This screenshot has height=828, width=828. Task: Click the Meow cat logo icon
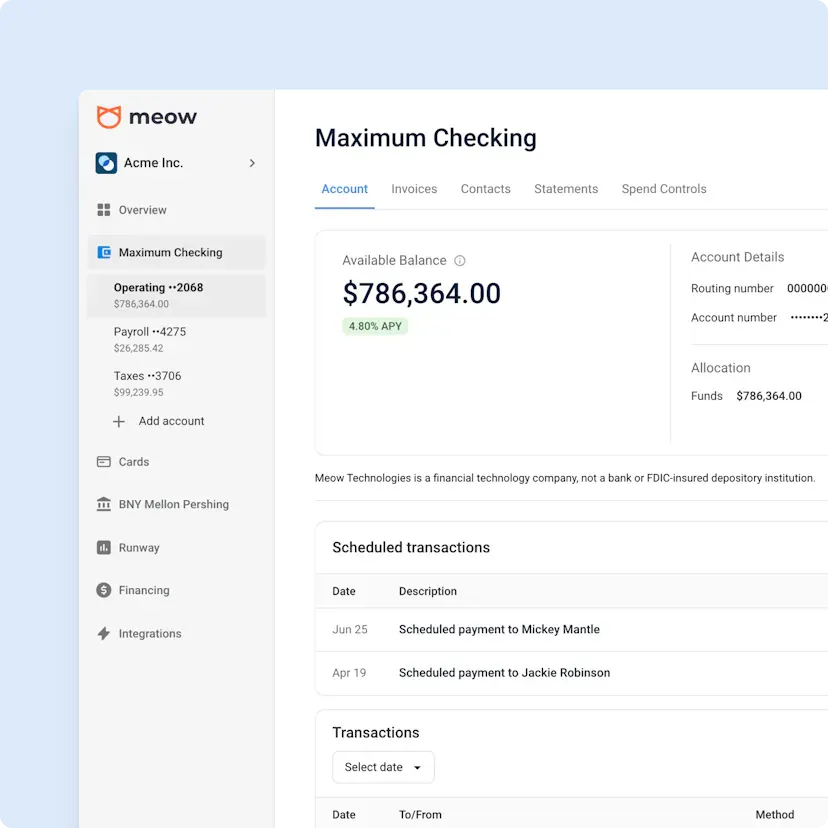pyautogui.click(x=109, y=117)
